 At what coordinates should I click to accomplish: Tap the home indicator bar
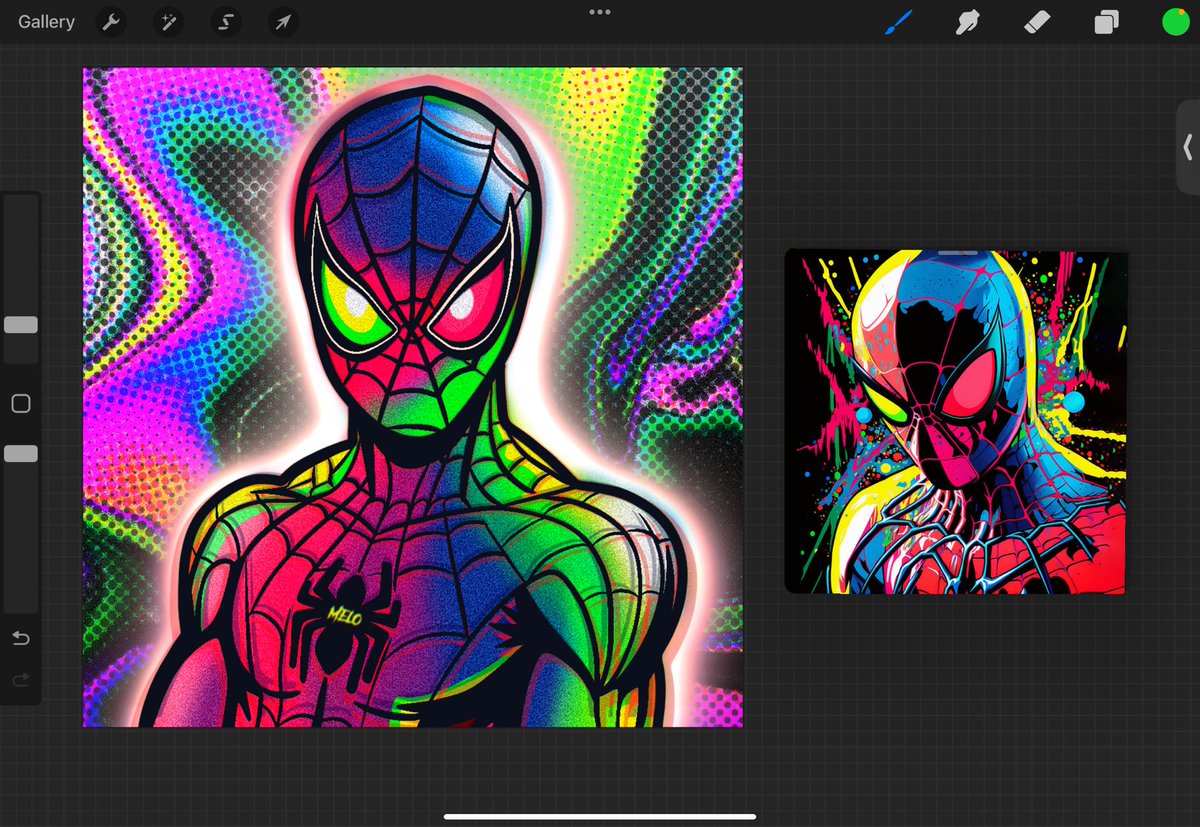(600, 817)
